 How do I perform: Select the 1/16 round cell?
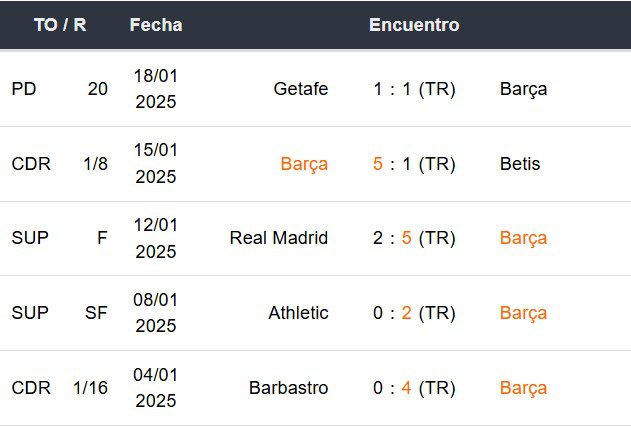click(x=91, y=388)
